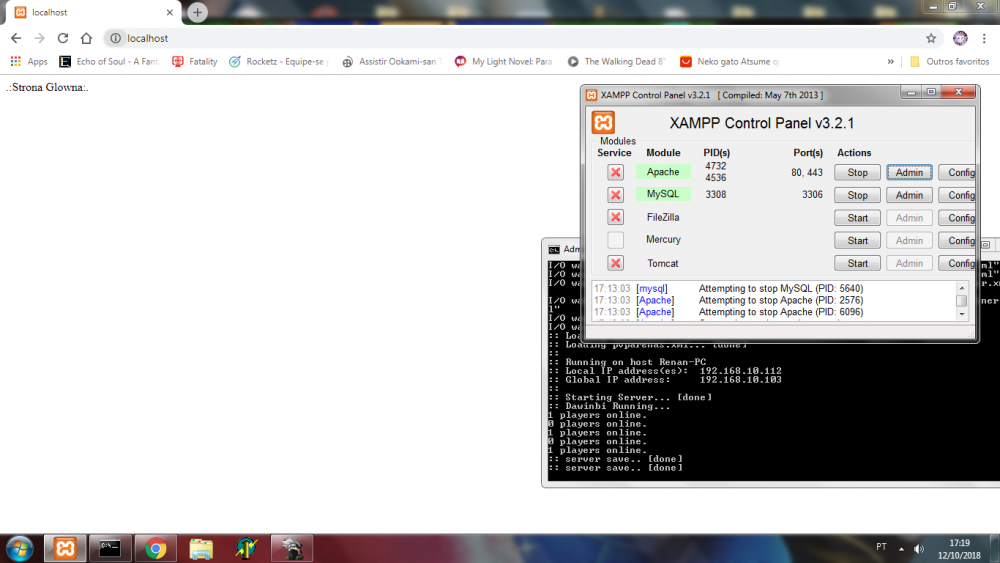The height and width of the screenshot is (563, 1000).
Task: Reload the localhost page
Action: point(62,38)
